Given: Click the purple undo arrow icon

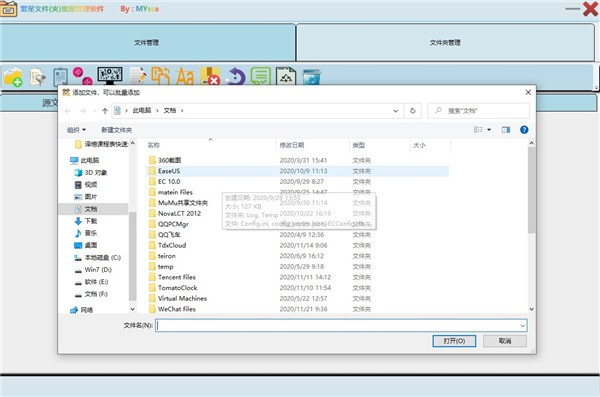Looking at the screenshot, I should (235, 76).
